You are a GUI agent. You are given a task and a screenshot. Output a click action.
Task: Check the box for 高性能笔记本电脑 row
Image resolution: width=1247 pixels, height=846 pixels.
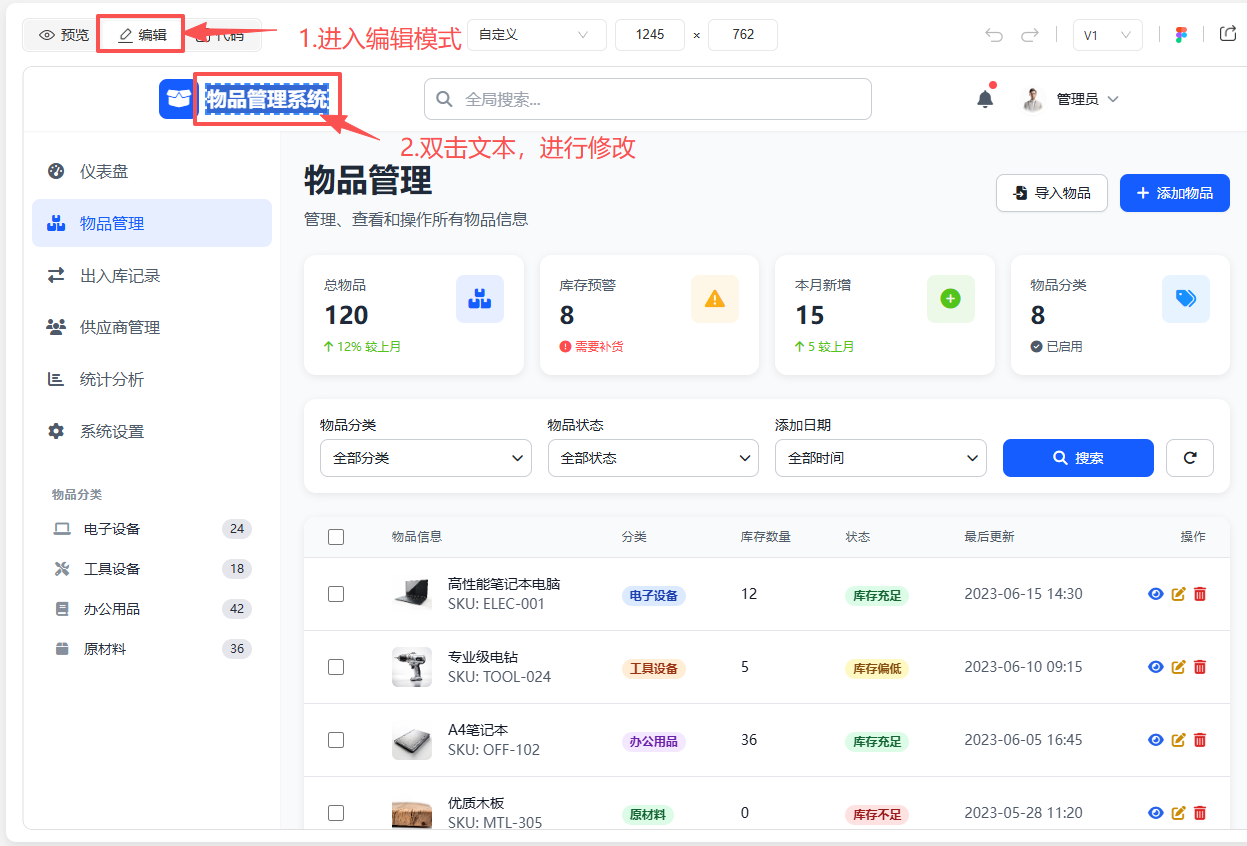click(x=336, y=594)
